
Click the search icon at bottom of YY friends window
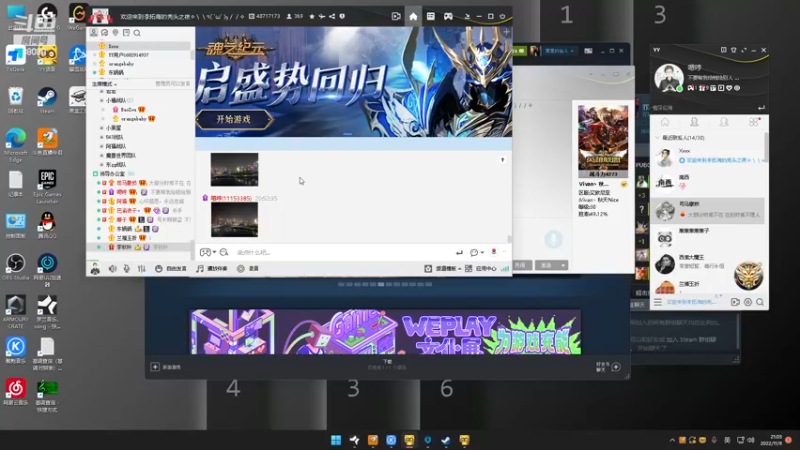(760, 303)
